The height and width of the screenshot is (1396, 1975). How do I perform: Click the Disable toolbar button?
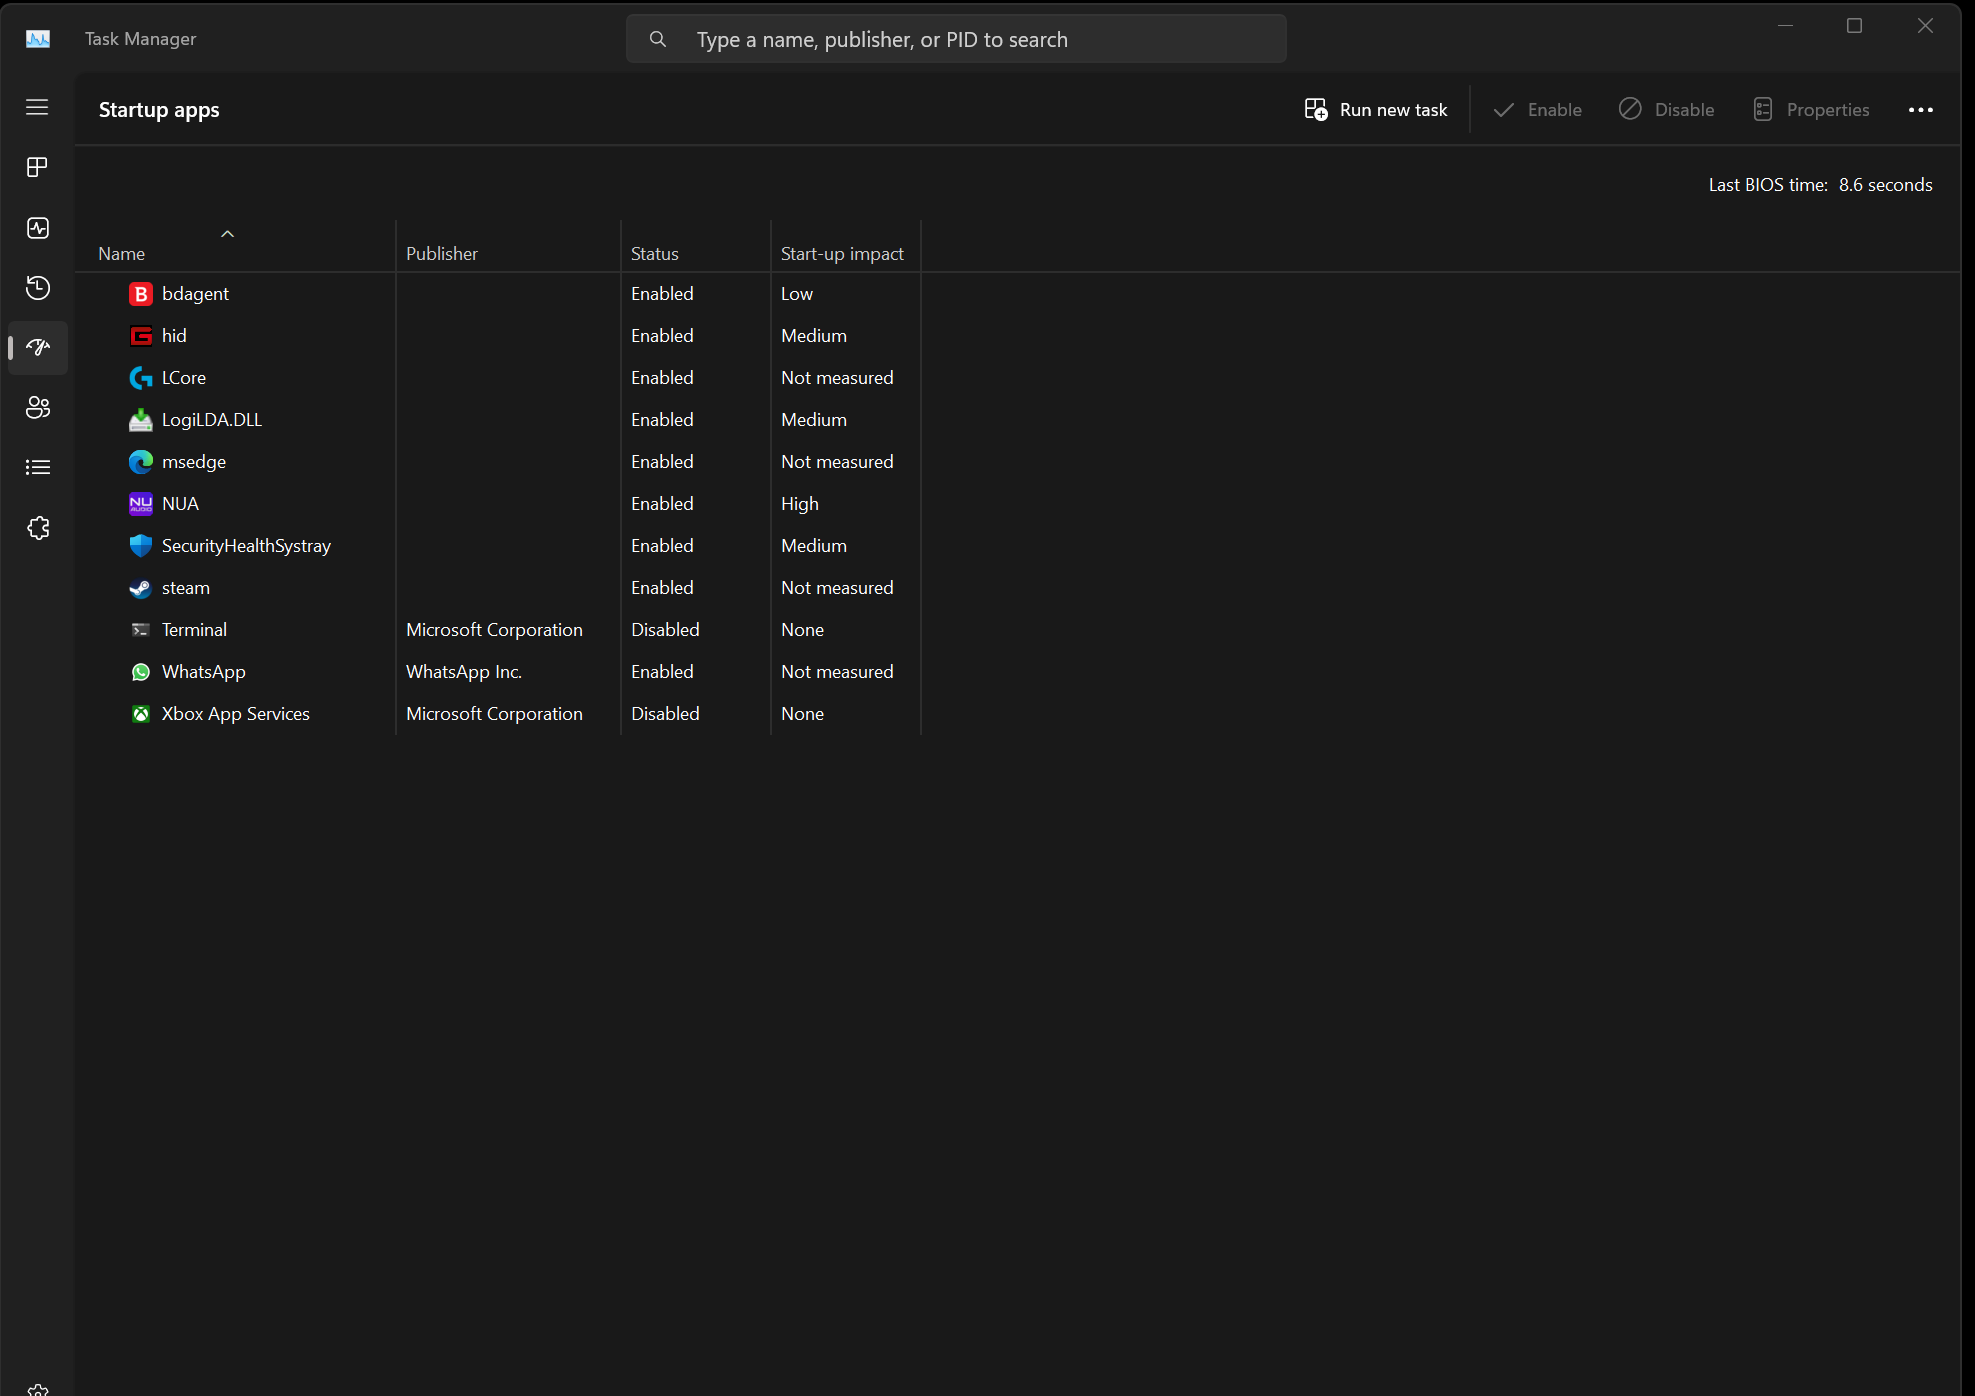click(x=1666, y=110)
